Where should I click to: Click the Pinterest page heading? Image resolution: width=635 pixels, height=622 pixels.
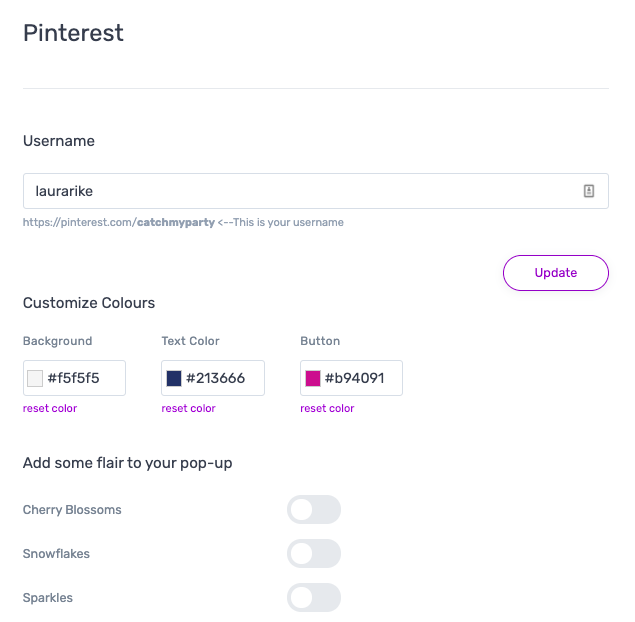73,33
